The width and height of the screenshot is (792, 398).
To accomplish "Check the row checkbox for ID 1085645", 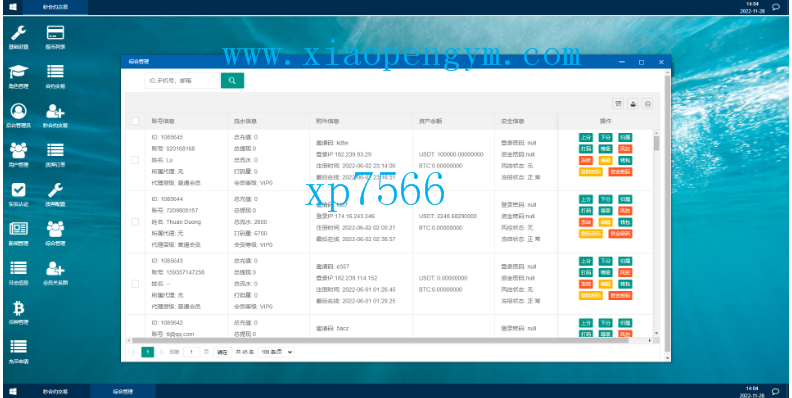I will pyautogui.click(x=135, y=160).
